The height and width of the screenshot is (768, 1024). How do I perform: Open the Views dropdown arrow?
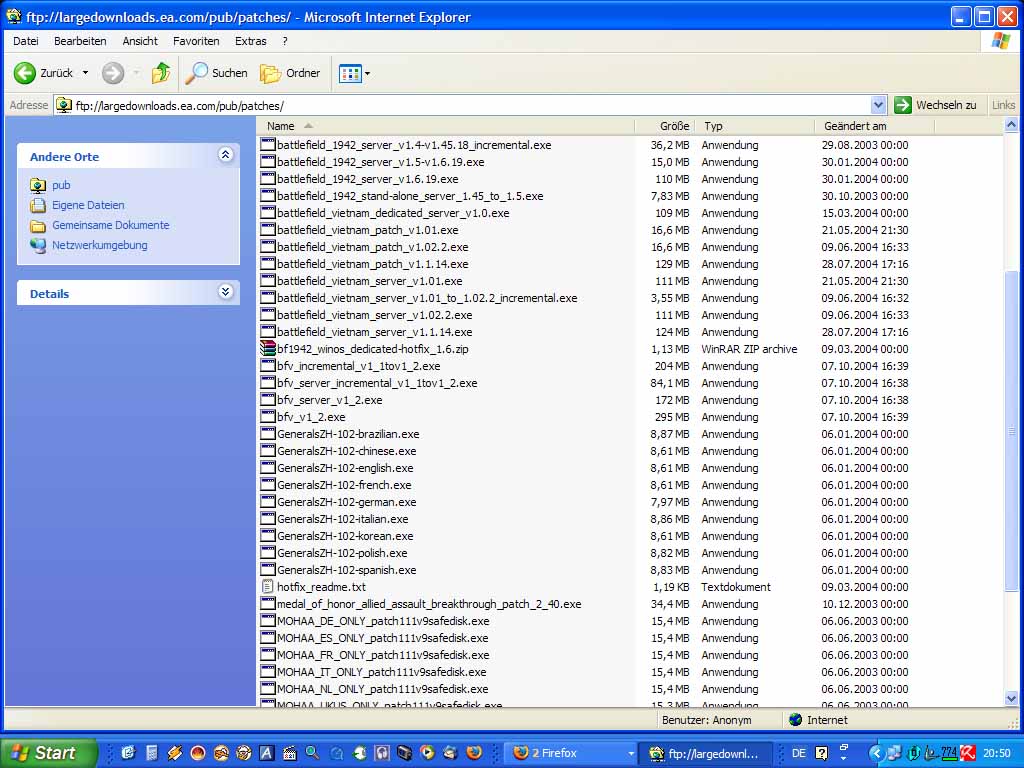[368, 74]
